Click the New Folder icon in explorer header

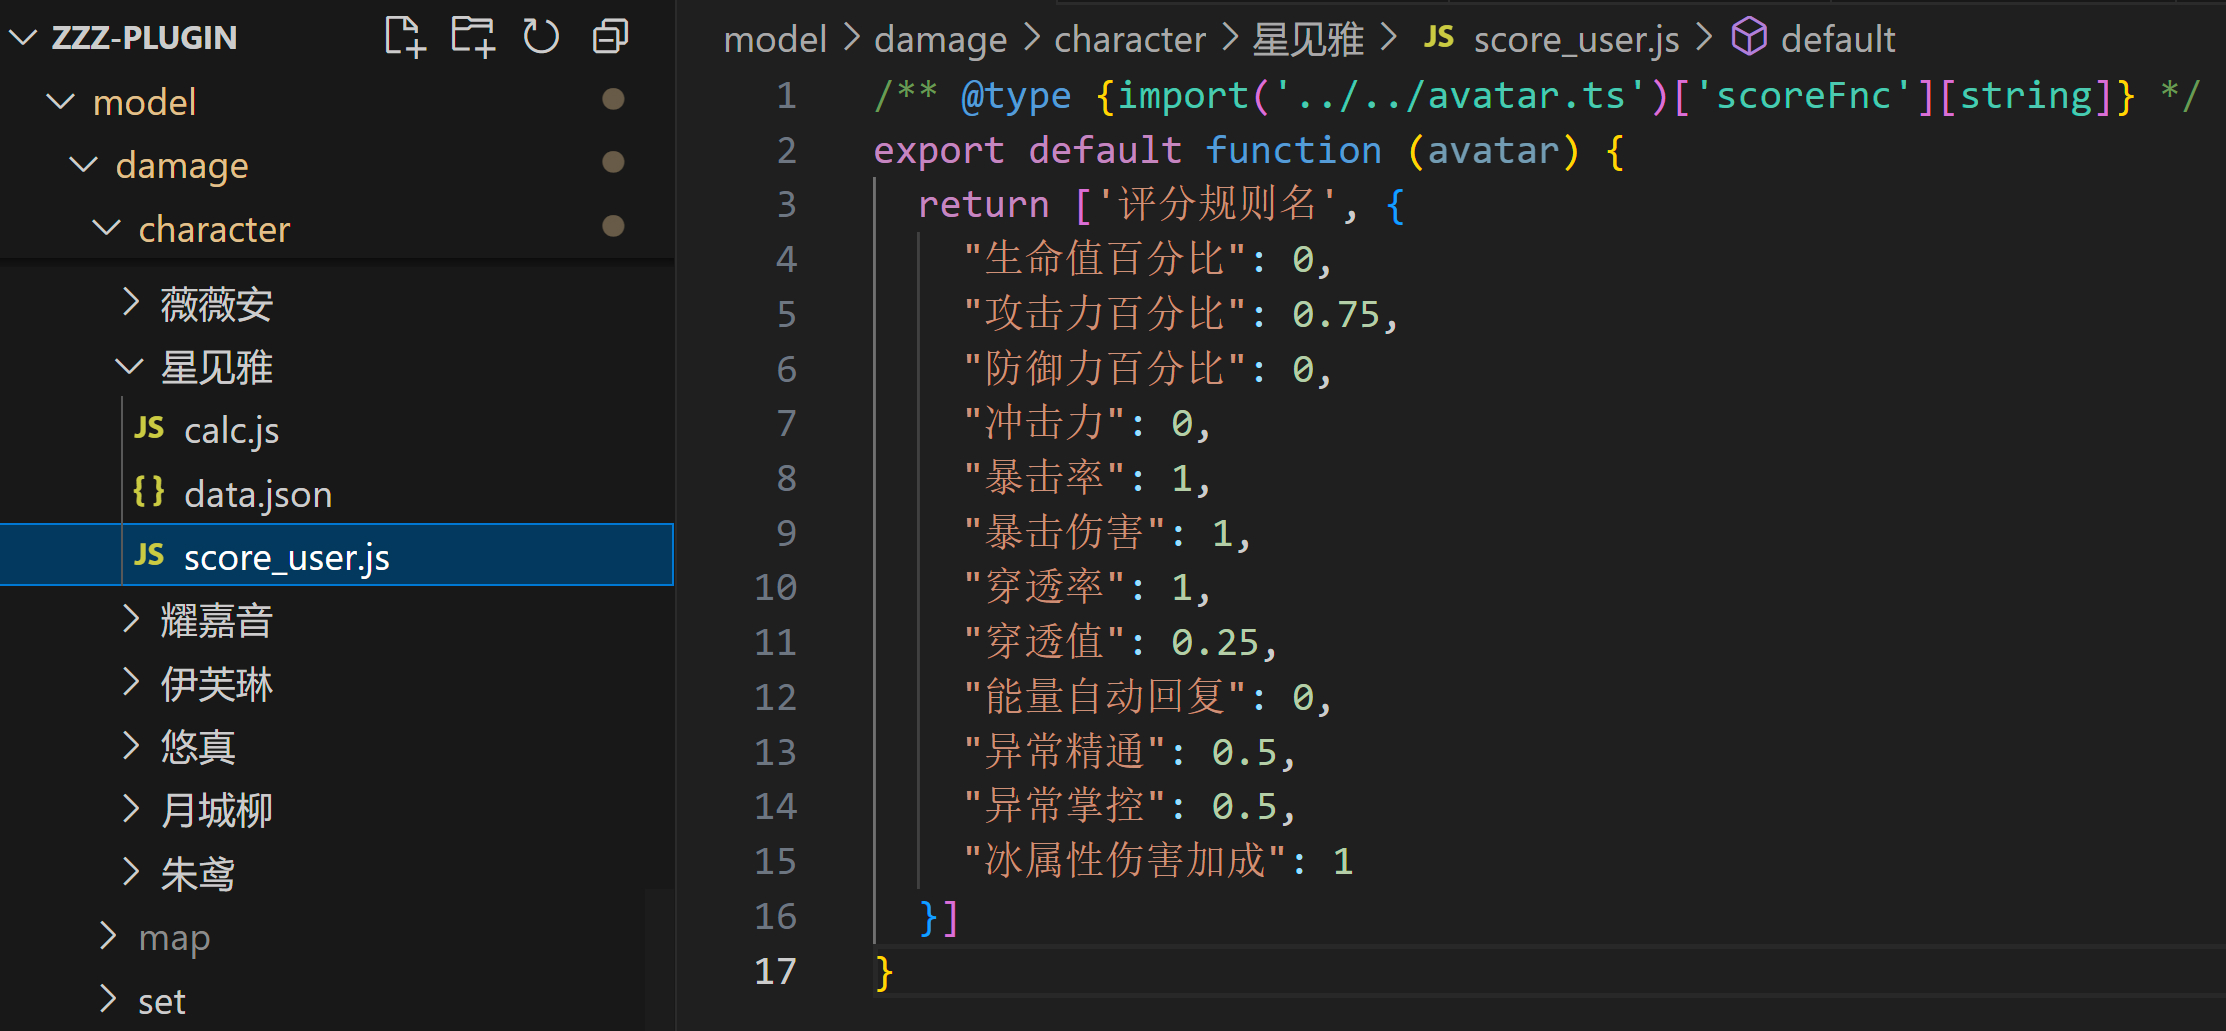click(x=473, y=37)
